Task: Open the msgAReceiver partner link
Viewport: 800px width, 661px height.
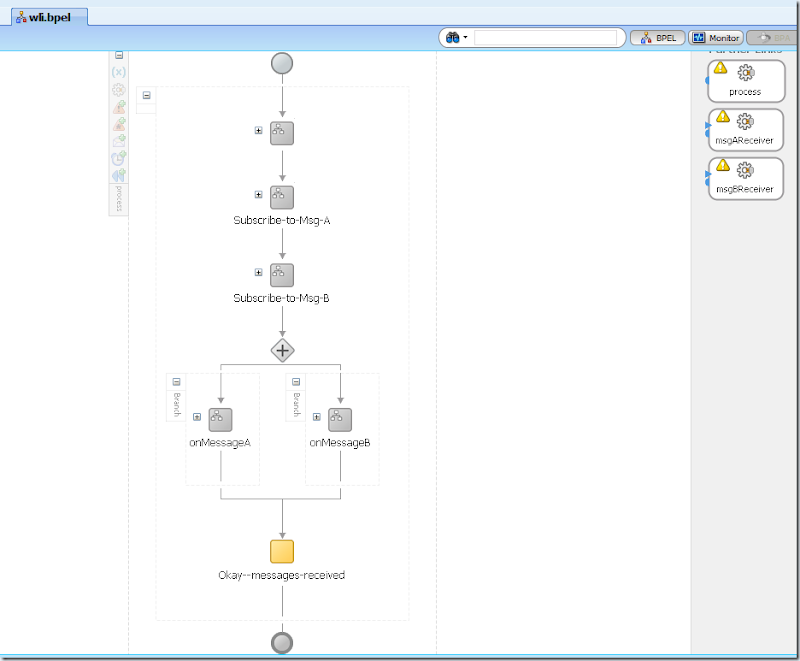Action: 746,130
